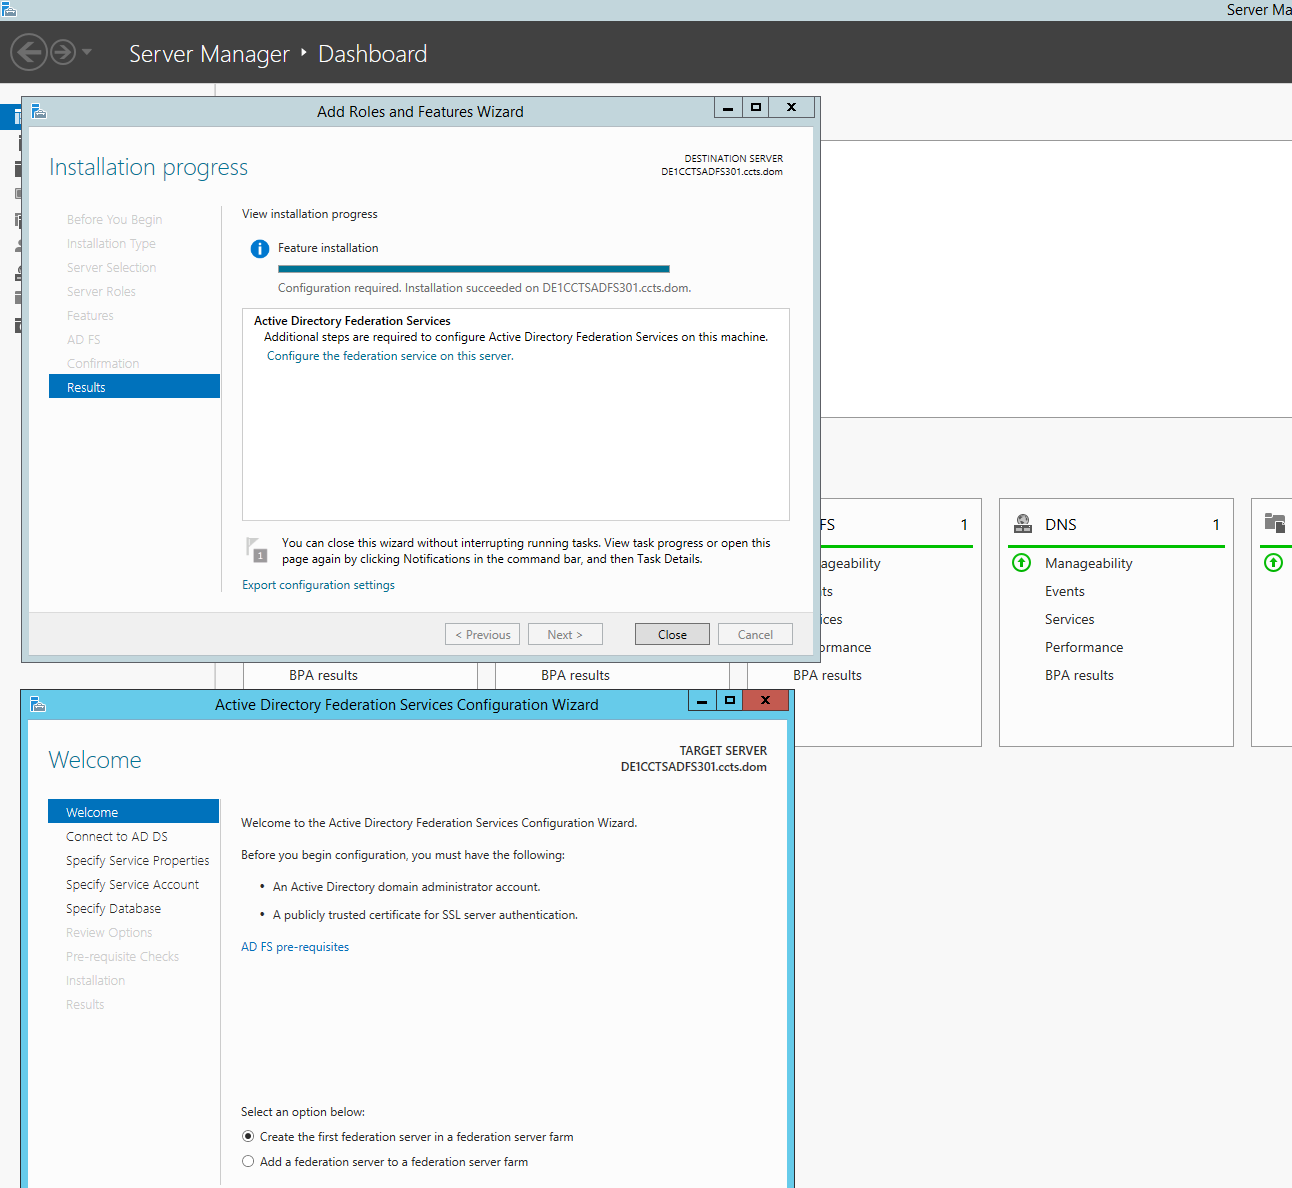Select 'Create the first federation server' radio option
This screenshot has height=1188, width=1292.
pyautogui.click(x=248, y=1137)
